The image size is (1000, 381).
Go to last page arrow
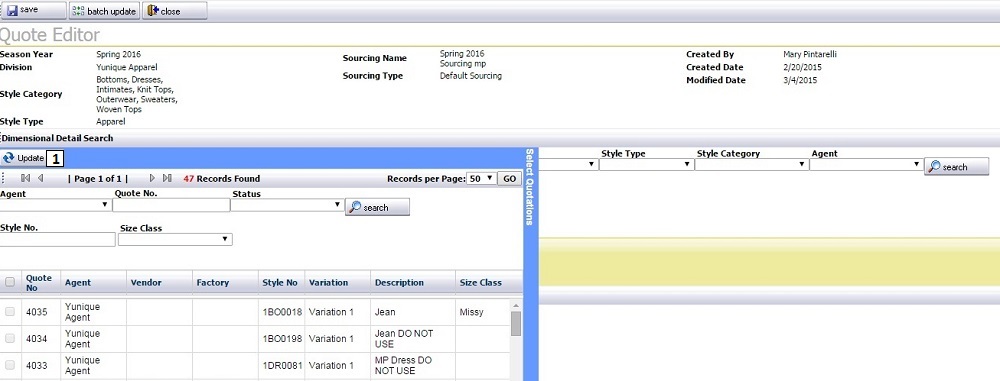coord(167,179)
